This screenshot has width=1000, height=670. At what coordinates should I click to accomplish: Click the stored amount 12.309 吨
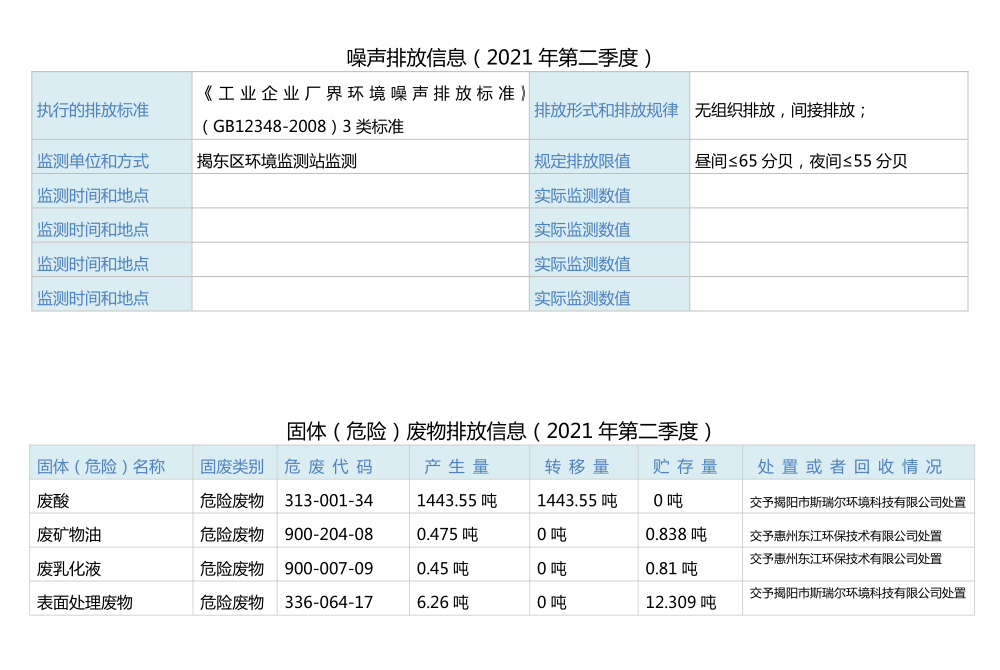(681, 602)
